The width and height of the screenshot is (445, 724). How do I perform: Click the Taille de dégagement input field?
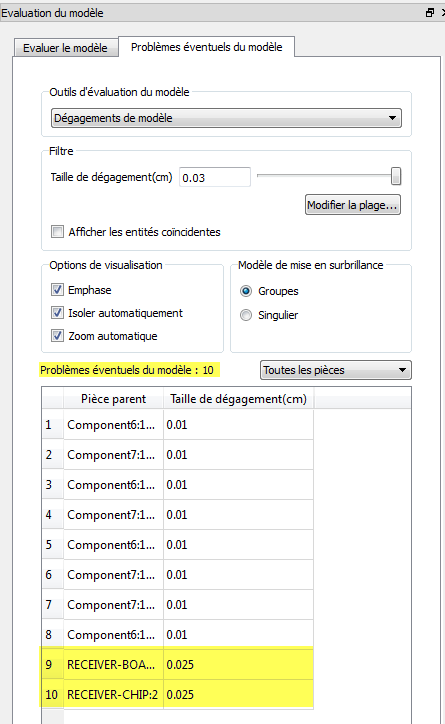pyautogui.click(x=215, y=177)
